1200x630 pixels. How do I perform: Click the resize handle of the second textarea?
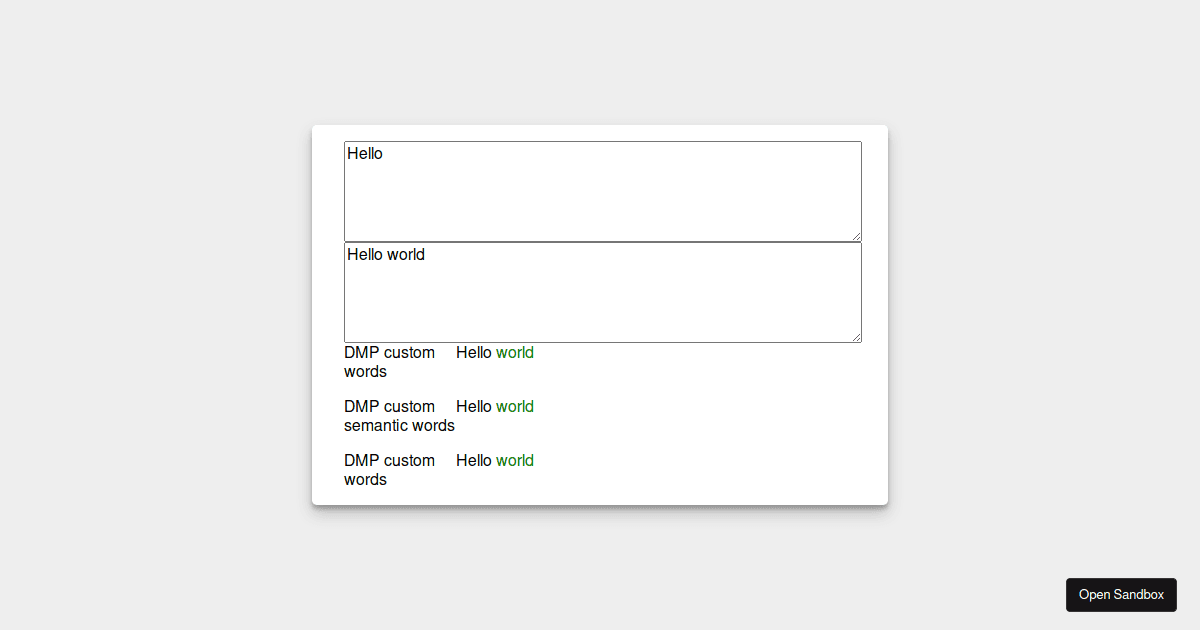[855, 336]
